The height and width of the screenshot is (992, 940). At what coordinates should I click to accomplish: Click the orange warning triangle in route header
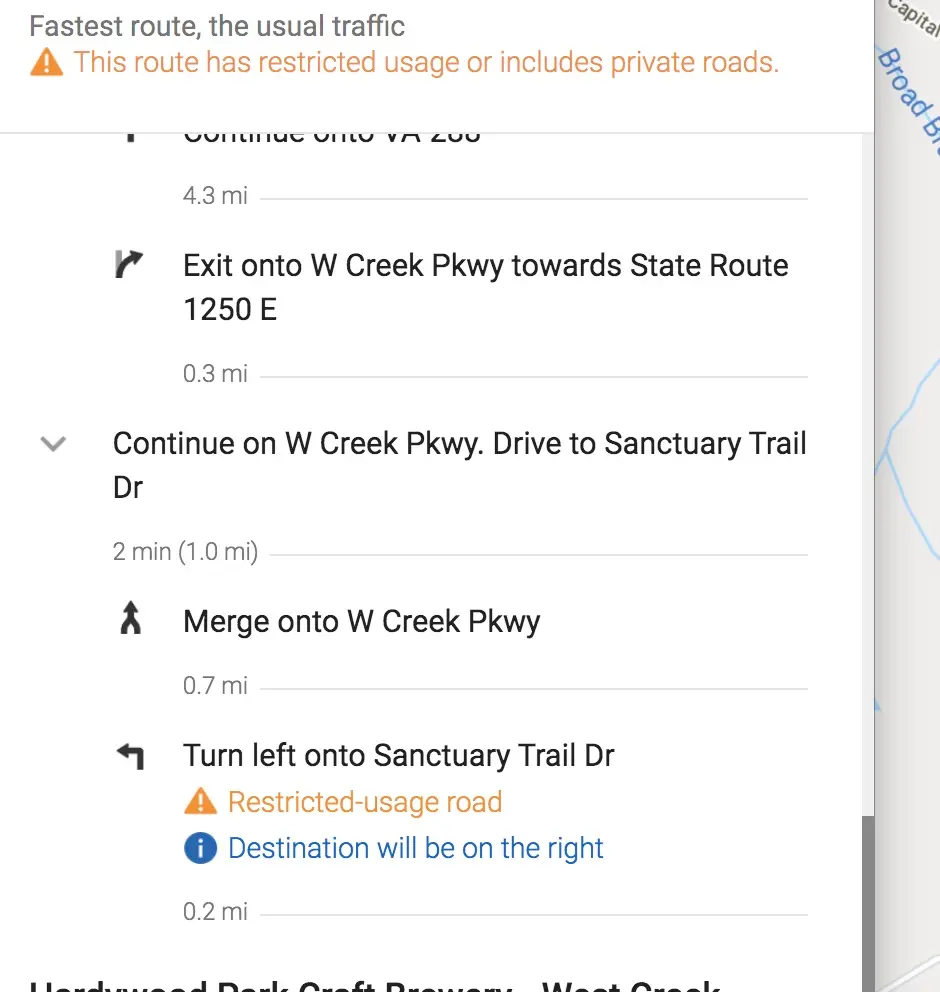46,63
